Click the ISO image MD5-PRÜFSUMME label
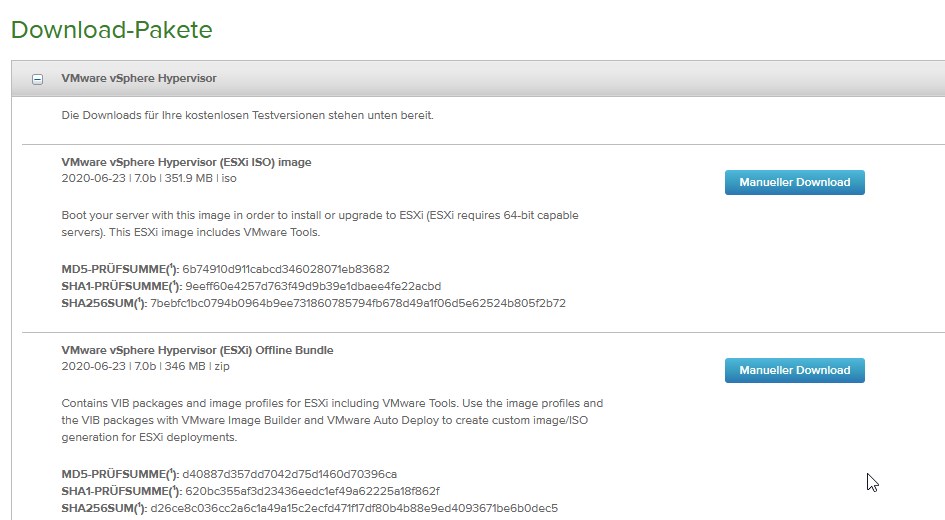Image resolution: width=945 pixels, height=520 pixels. 118,269
